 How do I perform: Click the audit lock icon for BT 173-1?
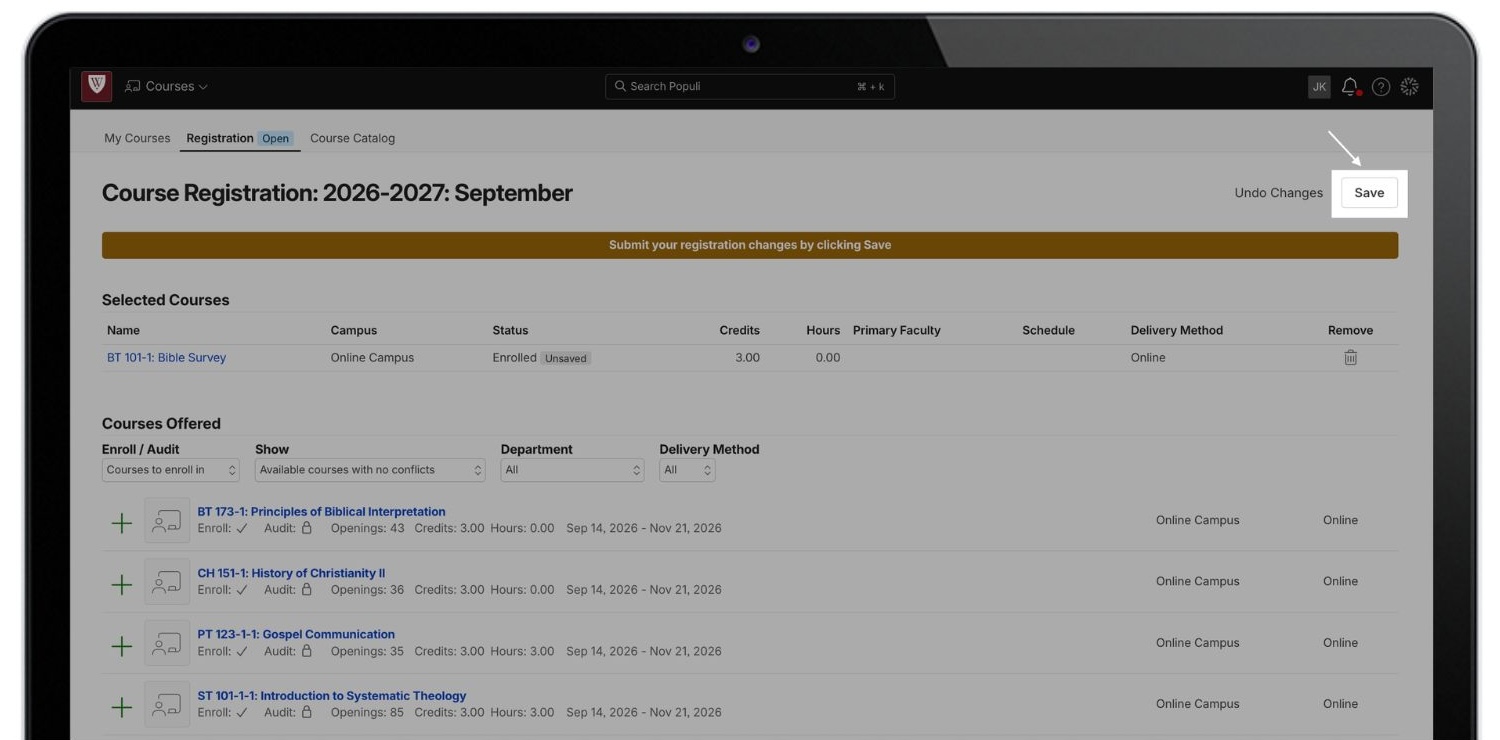click(x=307, y=528)
